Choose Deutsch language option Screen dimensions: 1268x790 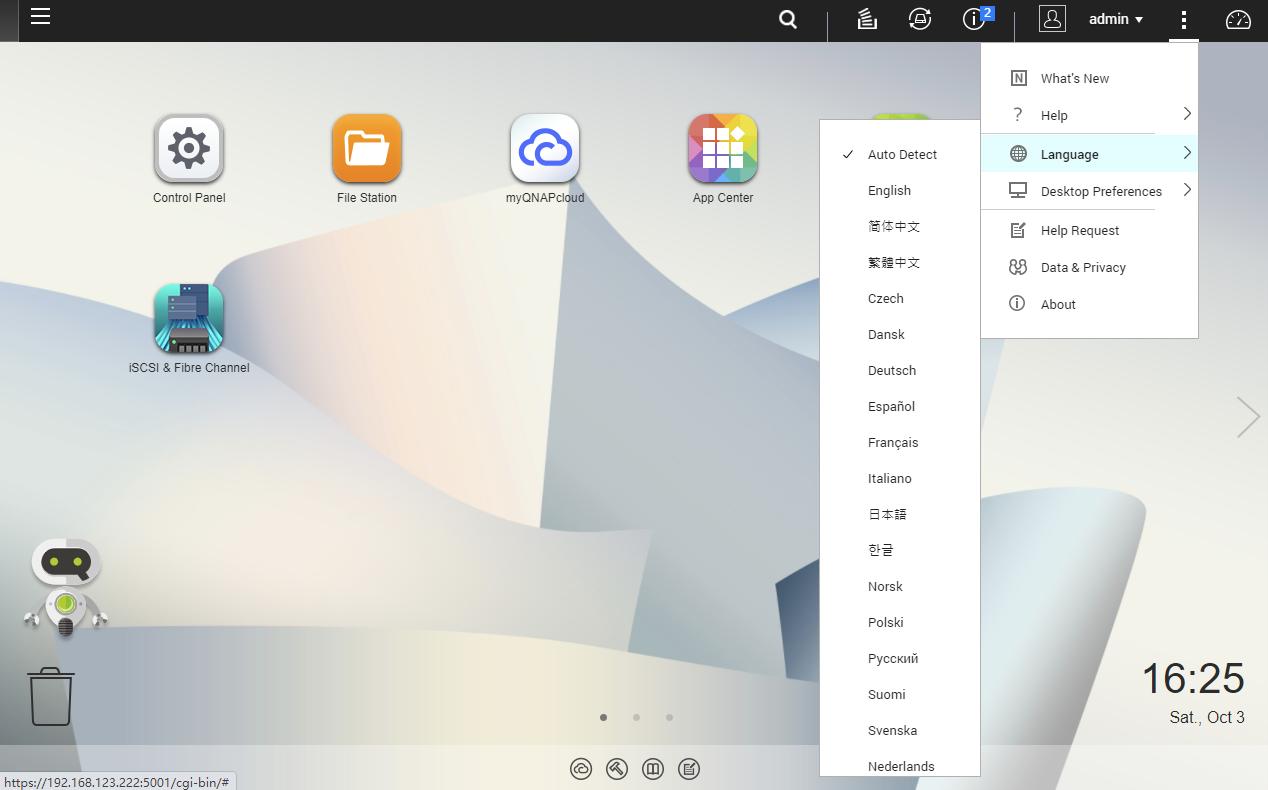[x=900, y=370]
